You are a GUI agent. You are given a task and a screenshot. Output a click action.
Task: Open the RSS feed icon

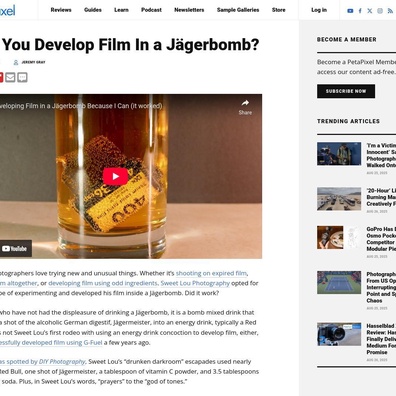tap(390, 11)
